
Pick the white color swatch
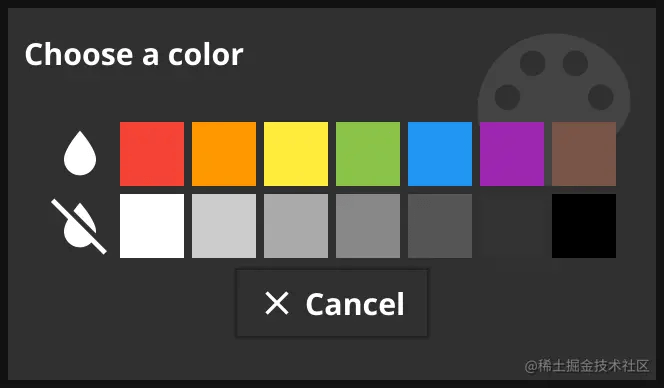(152, 226)
